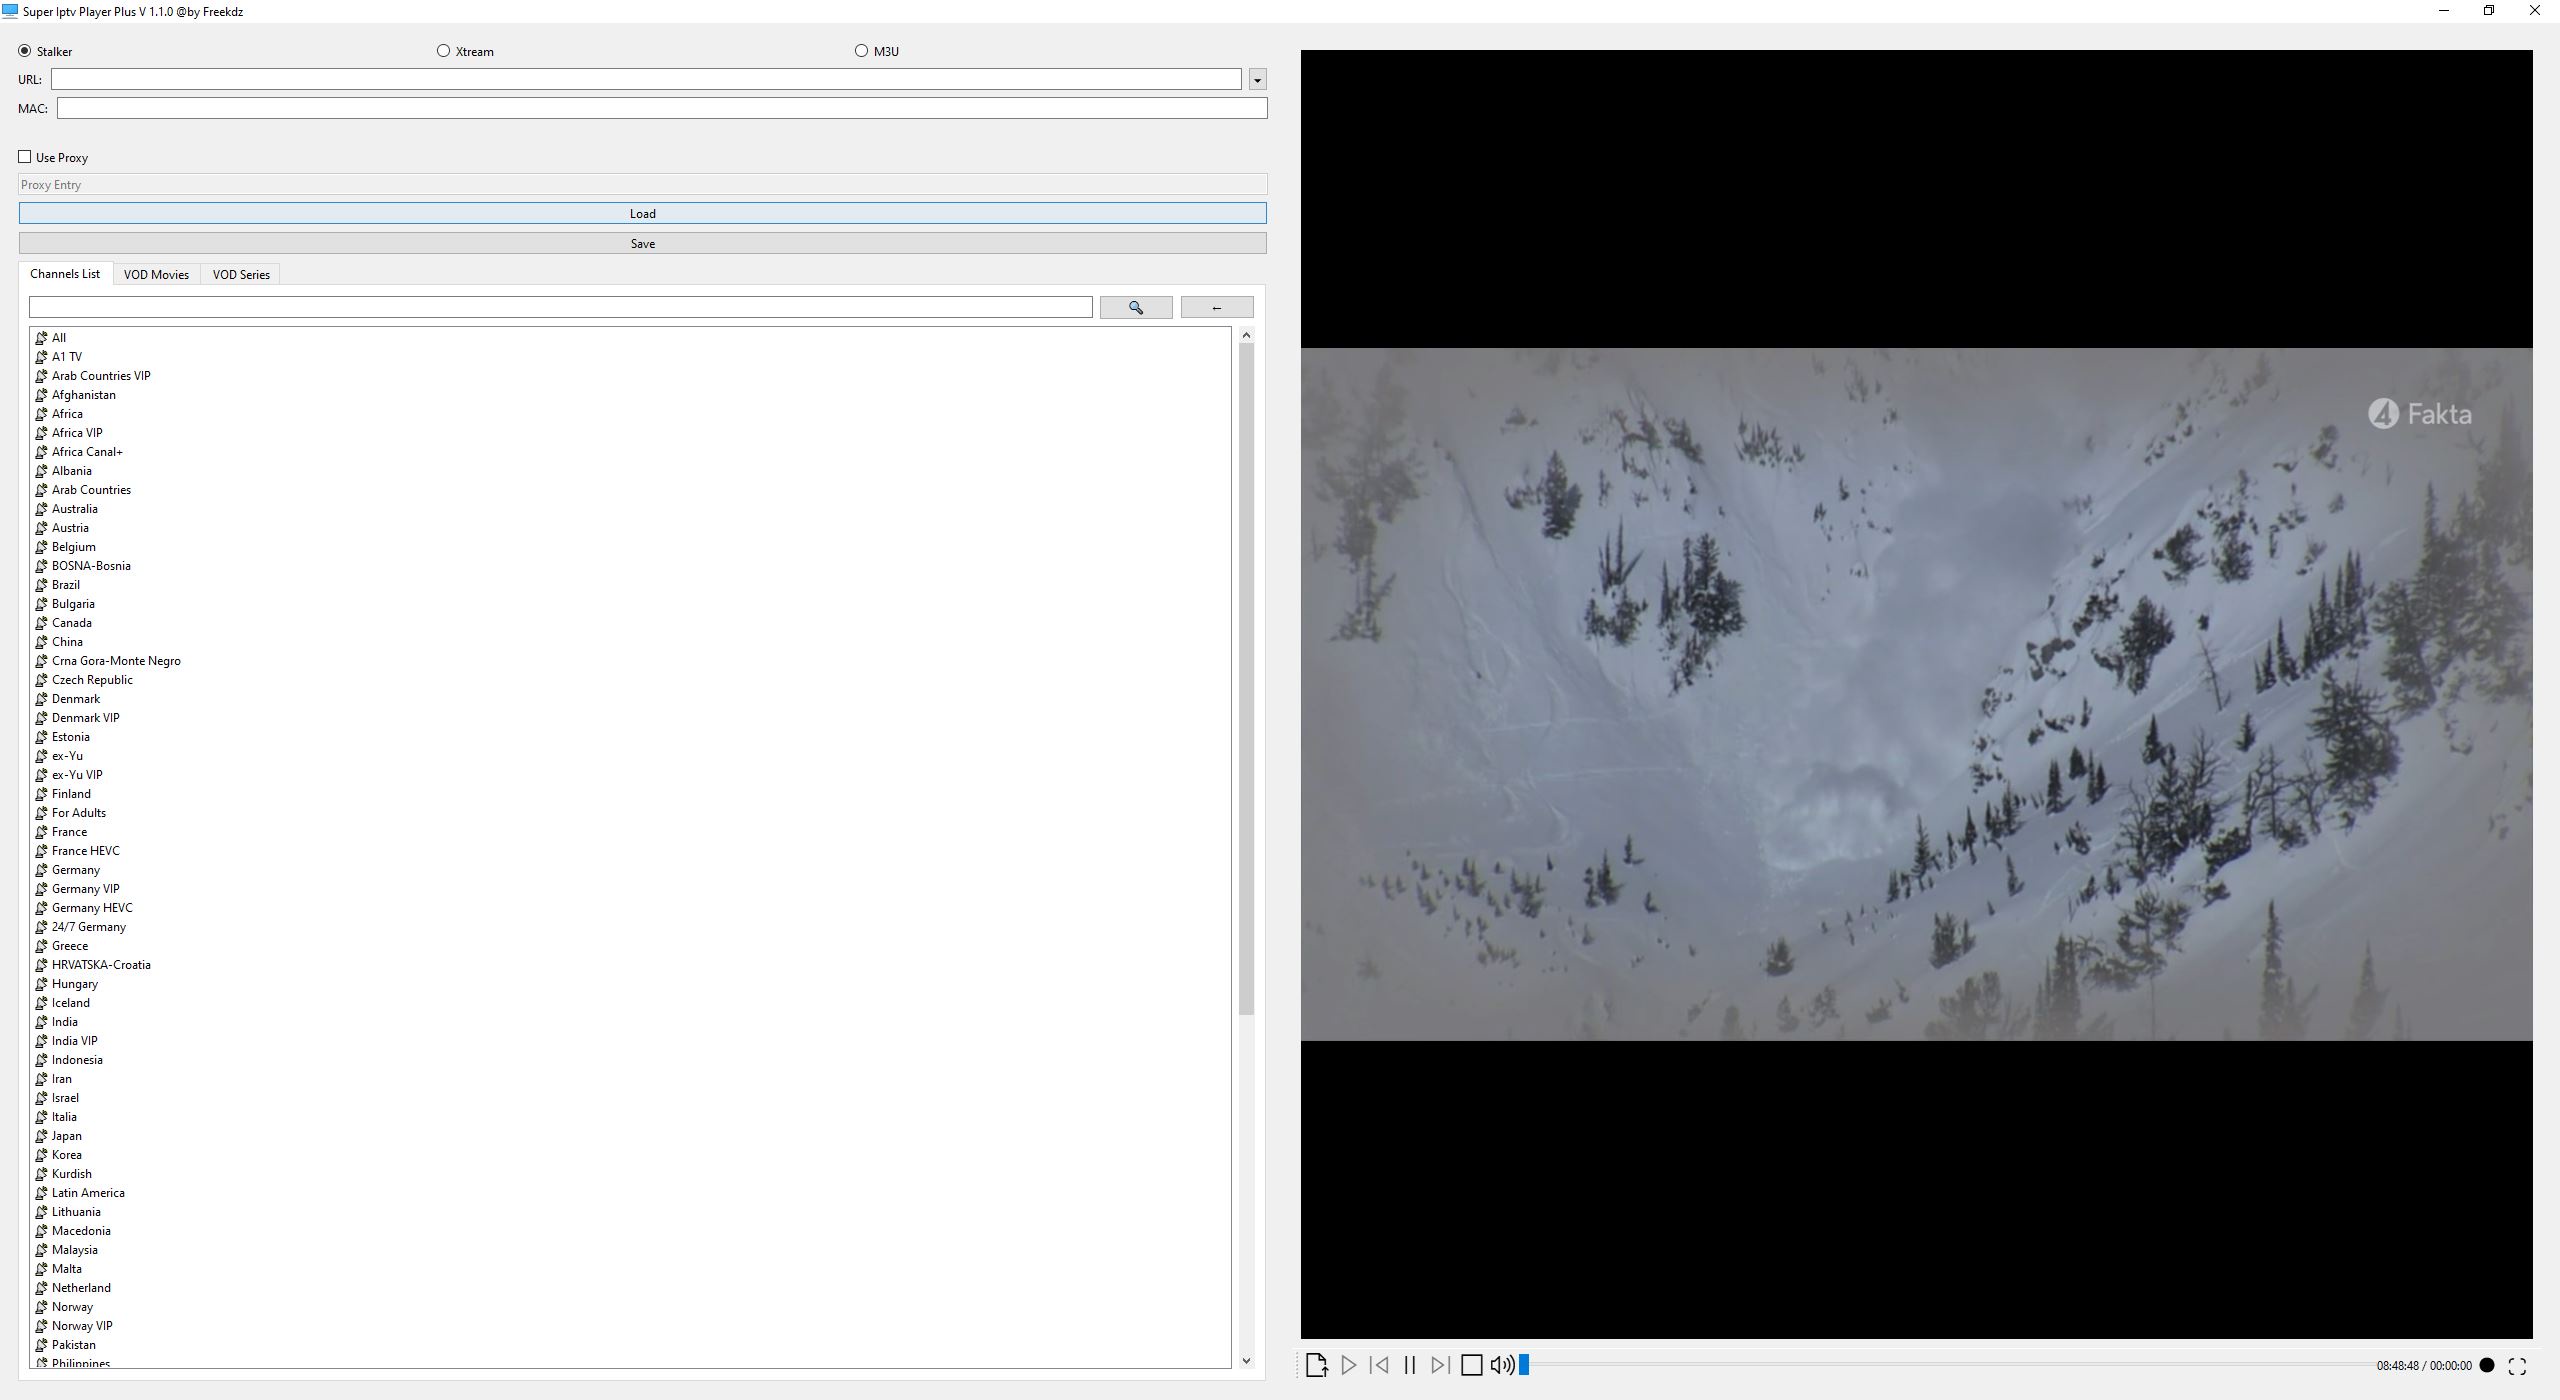Switch to the Channels List tab
Image resolution: width=2560 pixels, height=1400 pixels.
pos(65,274)
